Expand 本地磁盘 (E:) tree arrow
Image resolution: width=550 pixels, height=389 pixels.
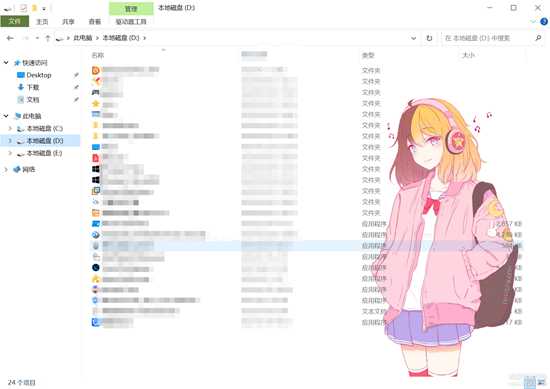click(10, 153)
